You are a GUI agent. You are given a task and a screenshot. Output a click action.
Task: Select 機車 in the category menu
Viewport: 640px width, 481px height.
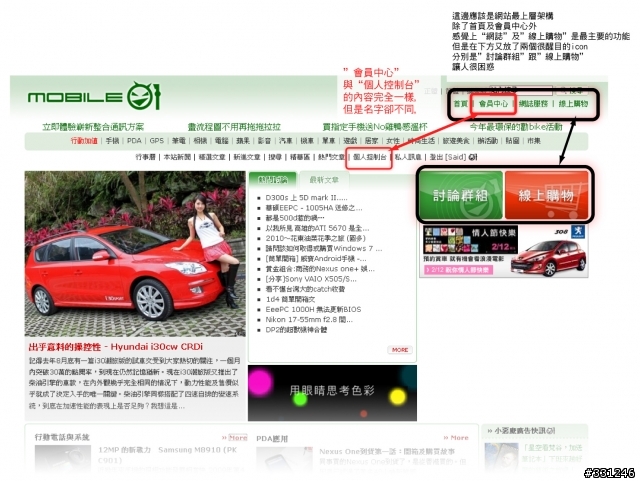point(307,141)
